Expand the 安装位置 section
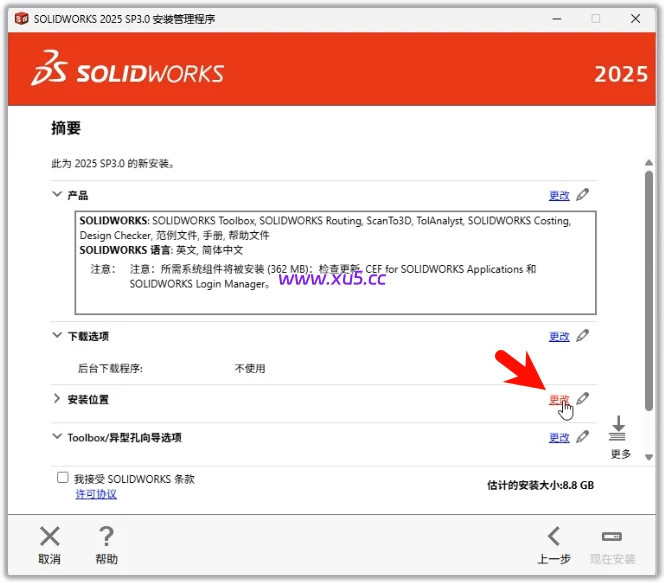This screenshot has height=583, width=665. pyautogui.click(x=57, y=399)
